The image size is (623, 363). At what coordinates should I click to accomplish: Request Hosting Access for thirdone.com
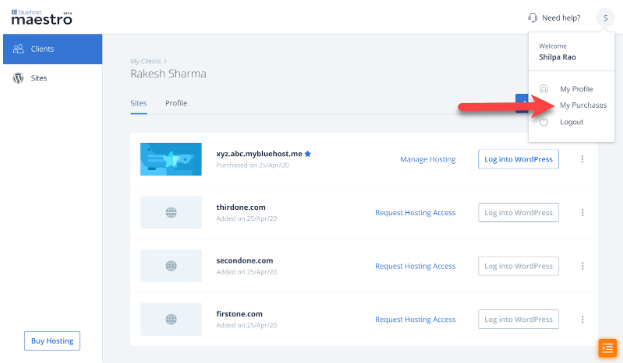pyautogui.click(x=415, y=213)
